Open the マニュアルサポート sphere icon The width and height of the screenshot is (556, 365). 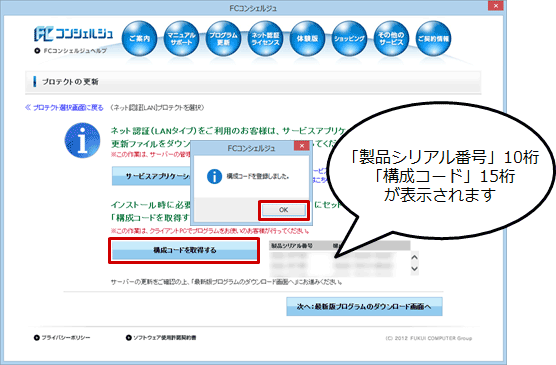coord(181,38)
